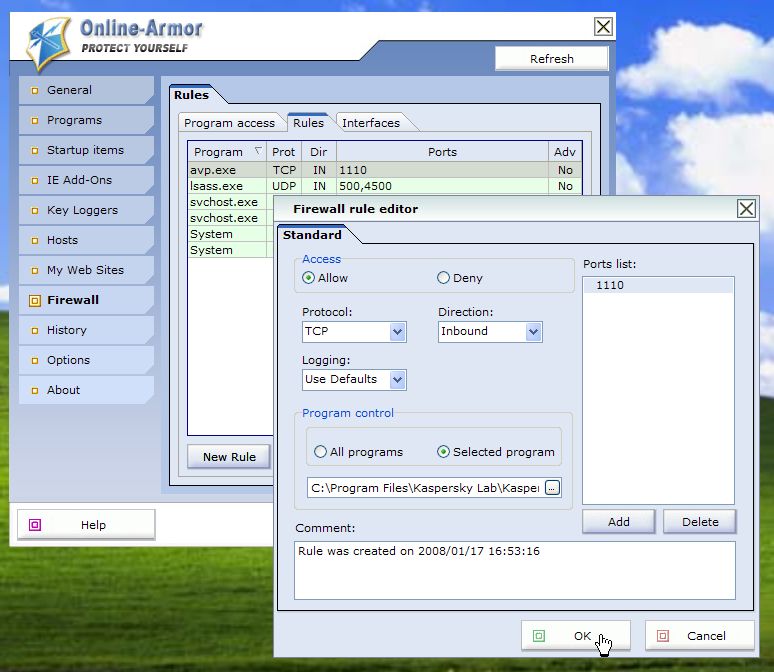Select the Allow access radio button

coord(309,278)
